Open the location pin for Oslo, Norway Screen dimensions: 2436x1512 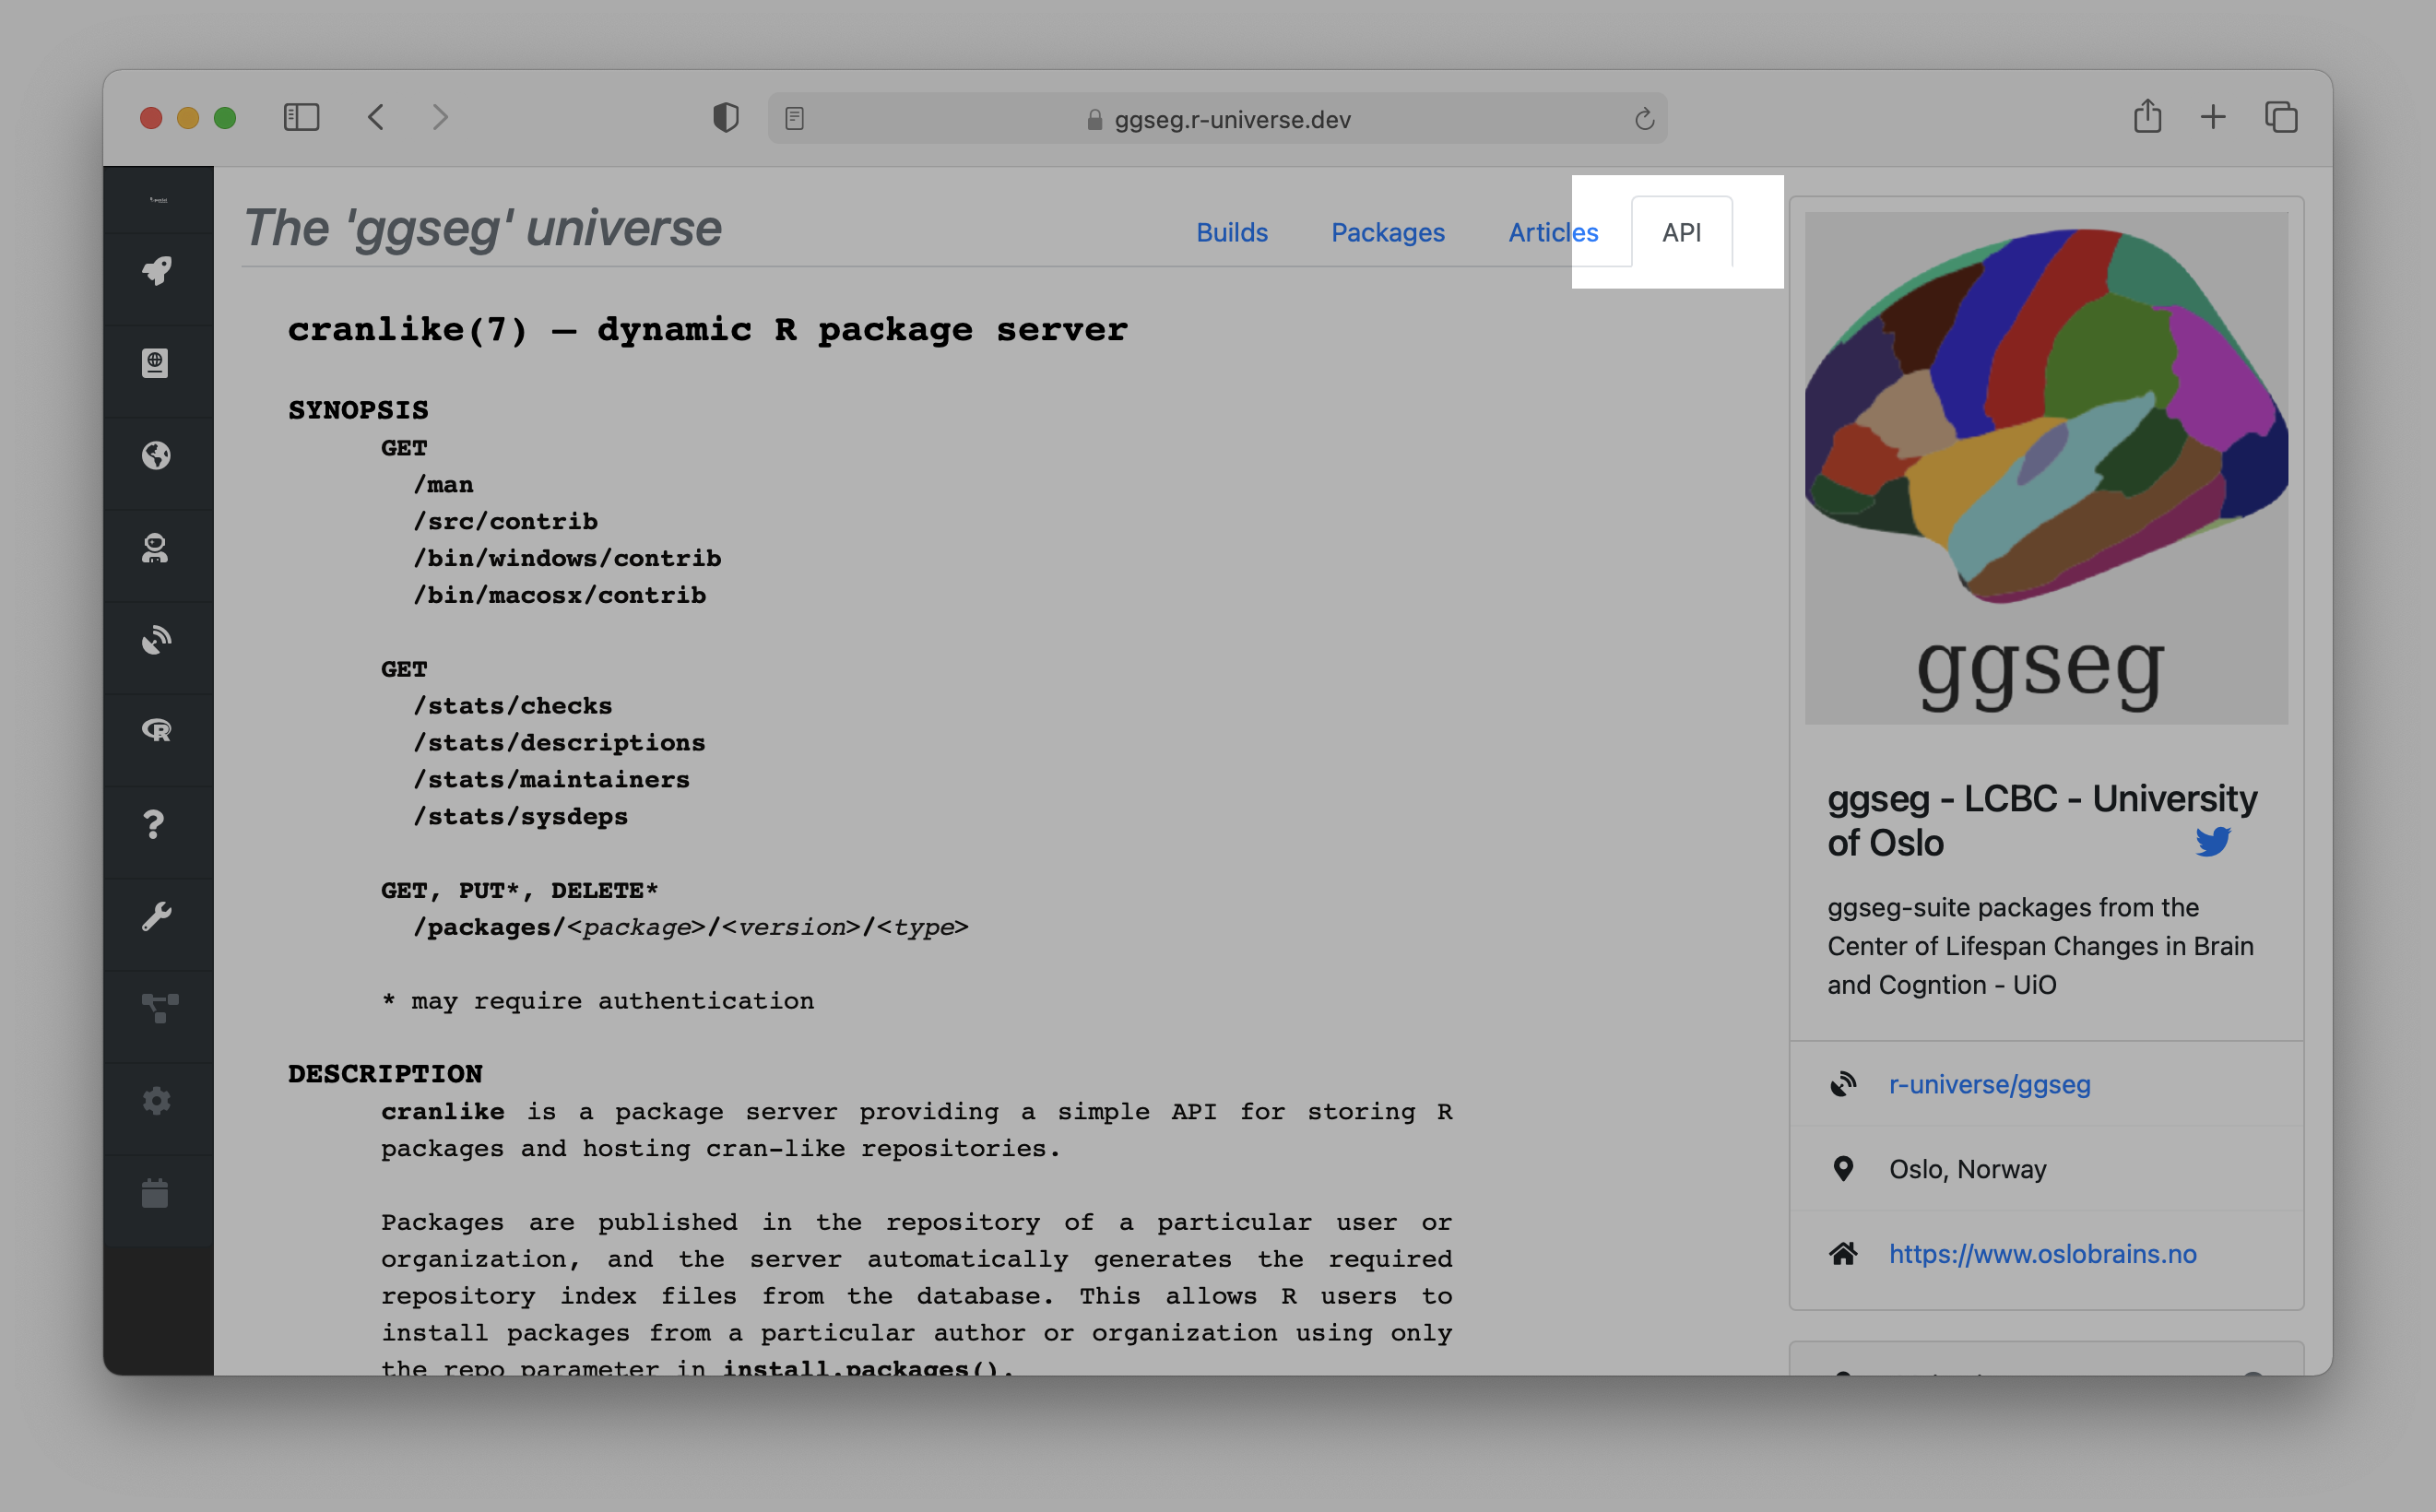click(x=1845, y=1167)
